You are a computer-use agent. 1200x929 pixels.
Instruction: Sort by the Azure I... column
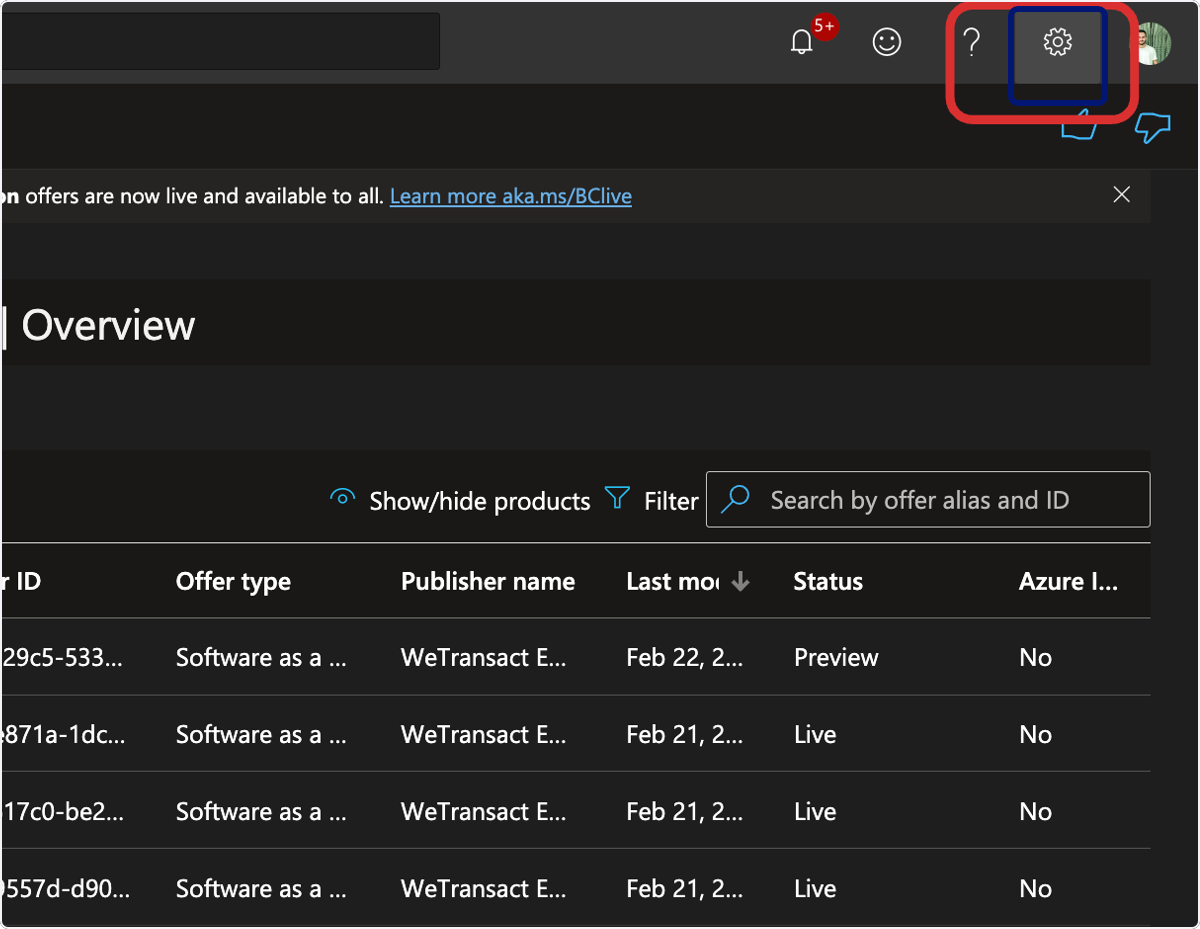pos(1068,581)
